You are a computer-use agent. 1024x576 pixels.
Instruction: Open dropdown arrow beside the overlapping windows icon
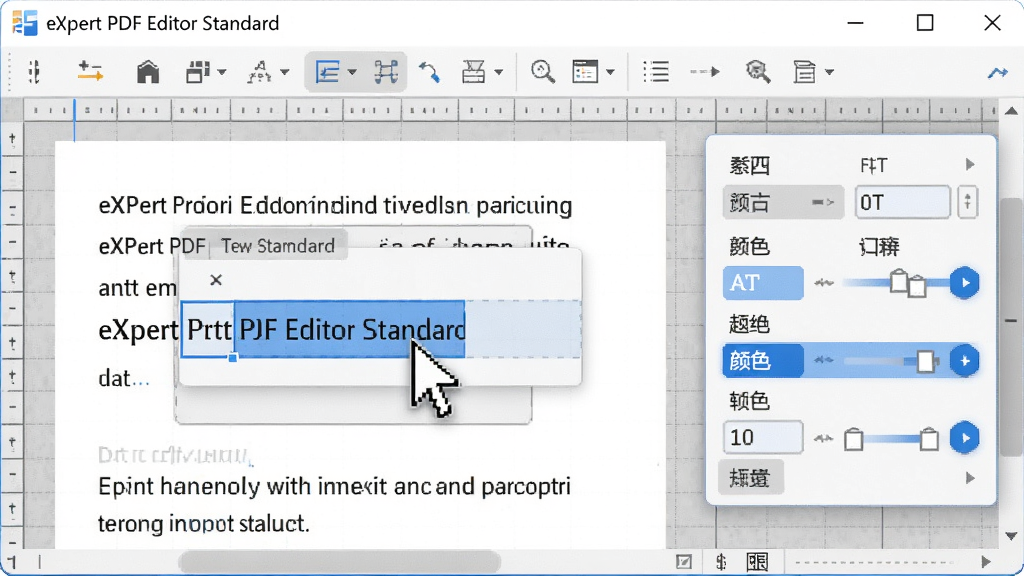[222, 72]
